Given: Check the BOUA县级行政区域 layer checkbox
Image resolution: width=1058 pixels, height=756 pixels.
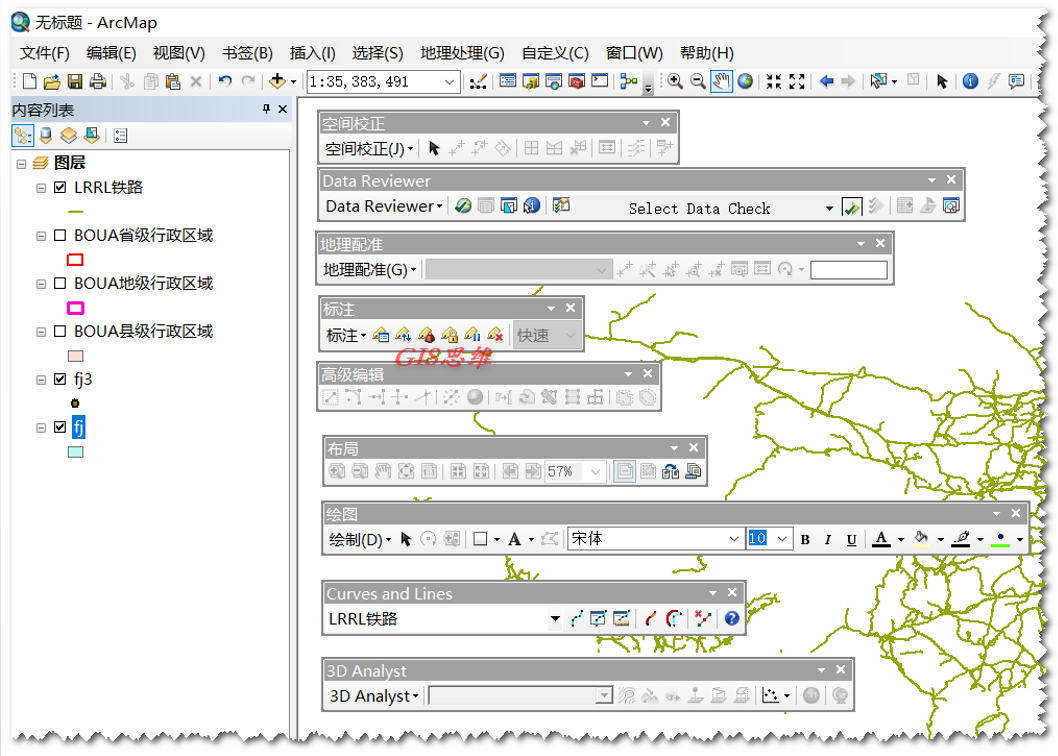Looking at the screenshot, I should pyautogui.click(x=60, y=331).
